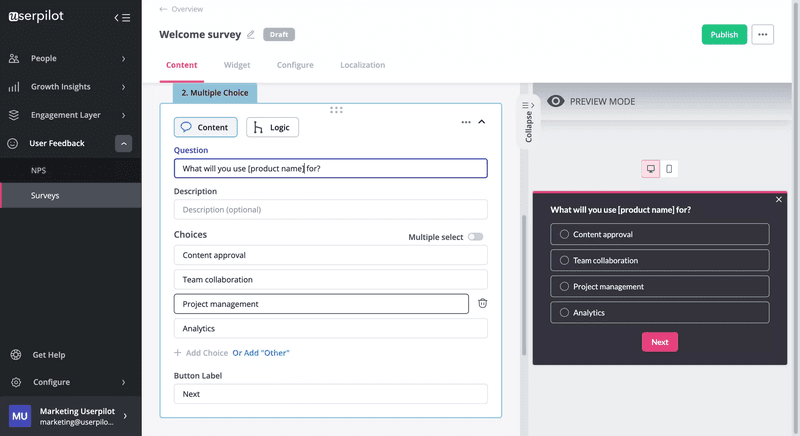The height and width of the screenshot is (436, 800).
Task: Open the question Logic button
Action: [272, 127]
